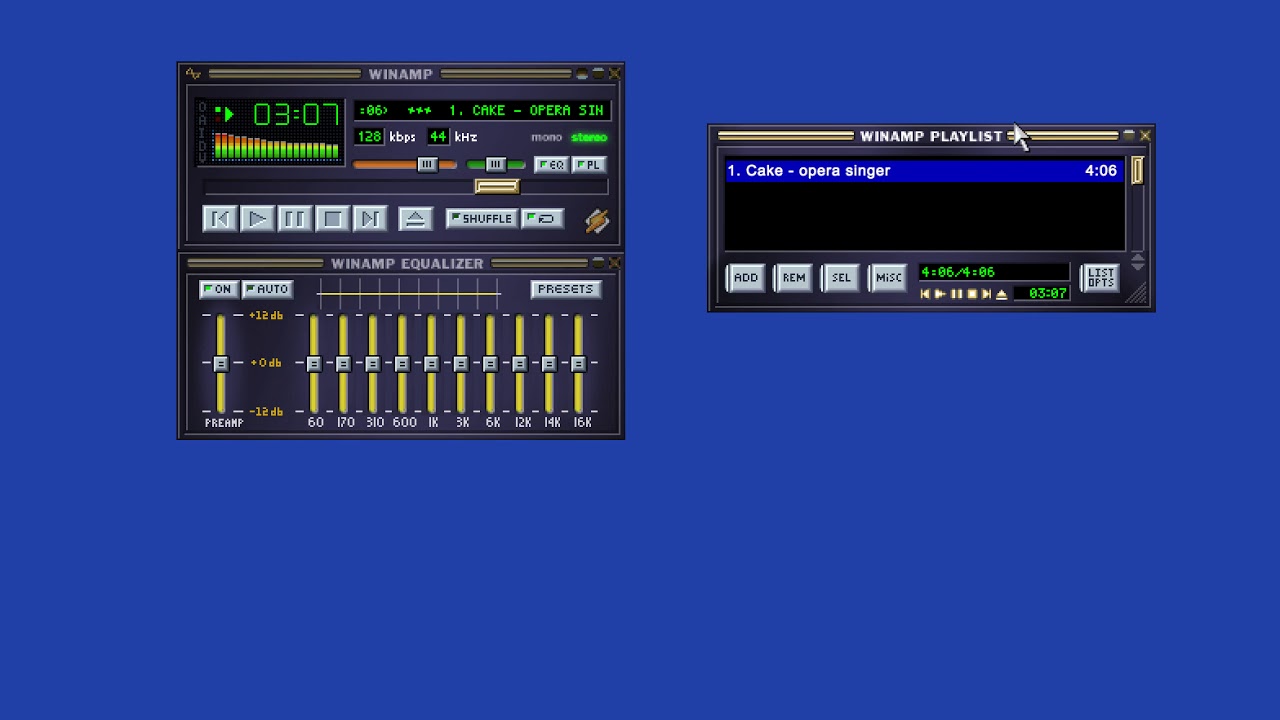Click the scrolling song title display

[482, 110]
